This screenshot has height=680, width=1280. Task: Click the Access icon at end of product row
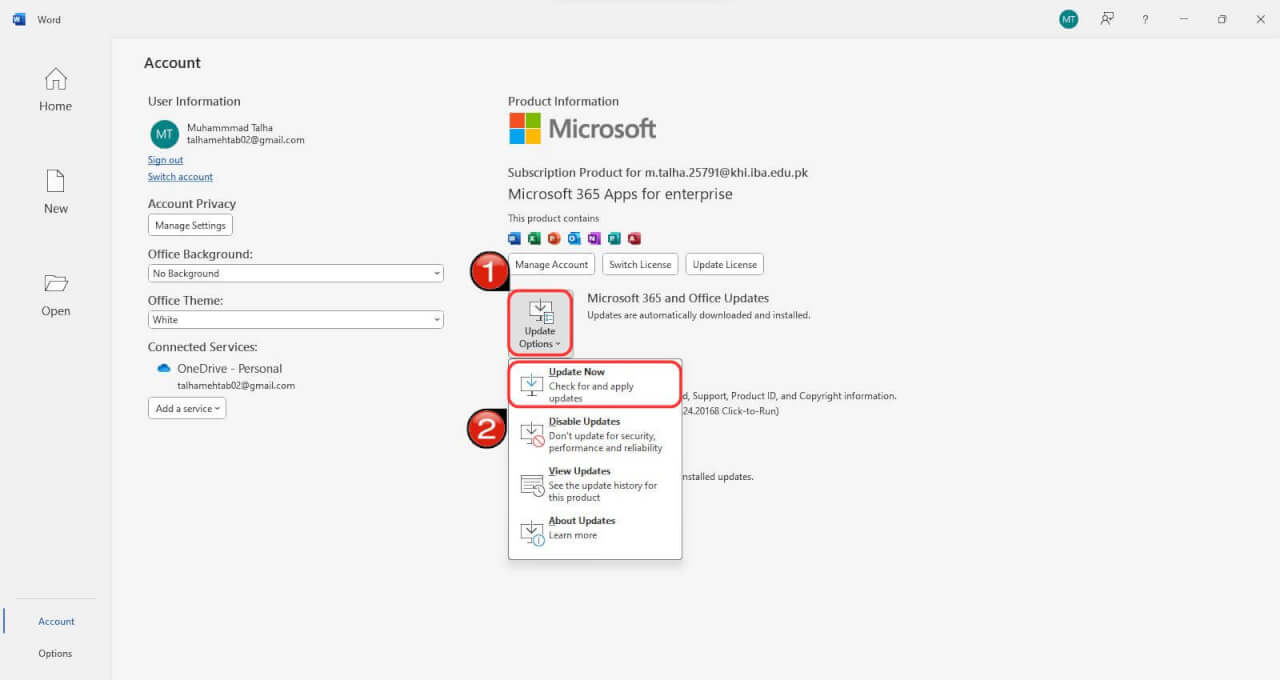tap(633, 238)
